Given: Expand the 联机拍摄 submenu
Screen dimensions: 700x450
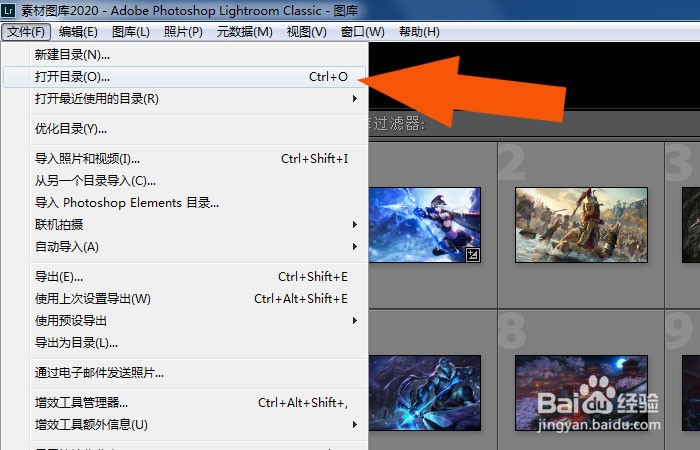Looking at the screenshot, I should click(x=184, y=225).
